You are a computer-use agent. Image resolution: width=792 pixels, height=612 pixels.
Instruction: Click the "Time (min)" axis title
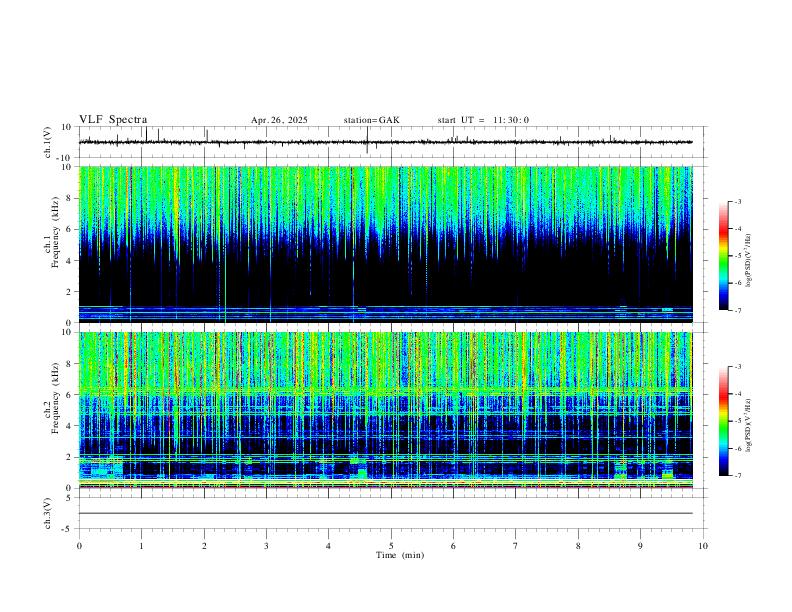pyautogui.click(x=400, y=555)
